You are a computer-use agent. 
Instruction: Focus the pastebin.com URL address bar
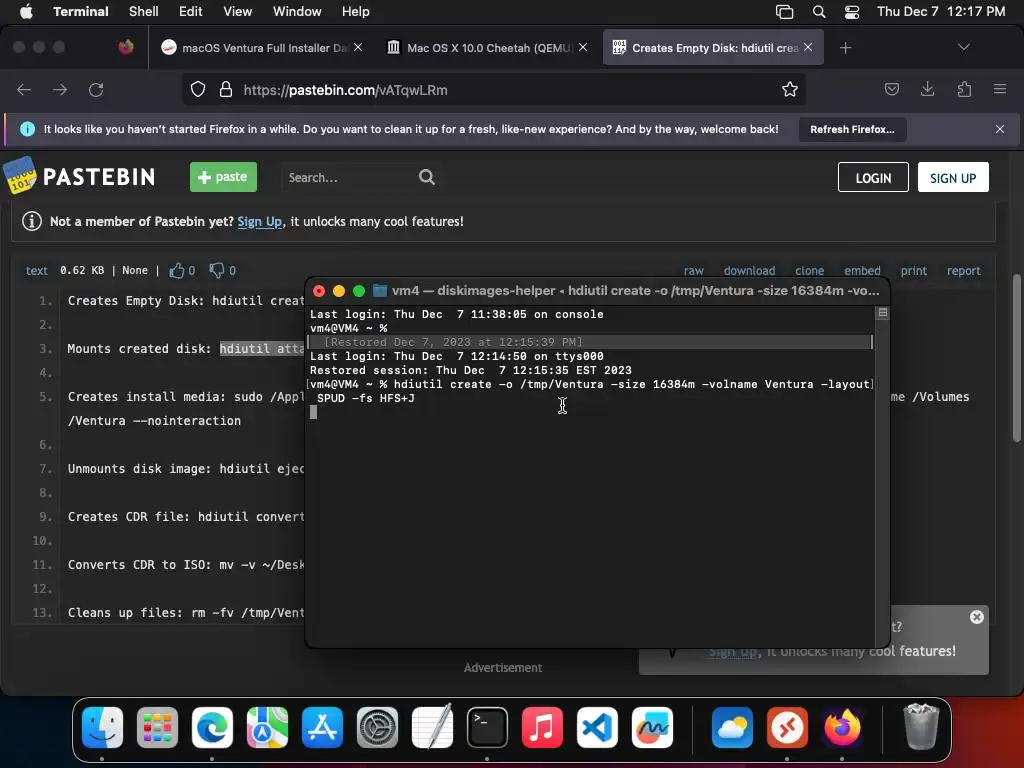[x=493, y=89]
